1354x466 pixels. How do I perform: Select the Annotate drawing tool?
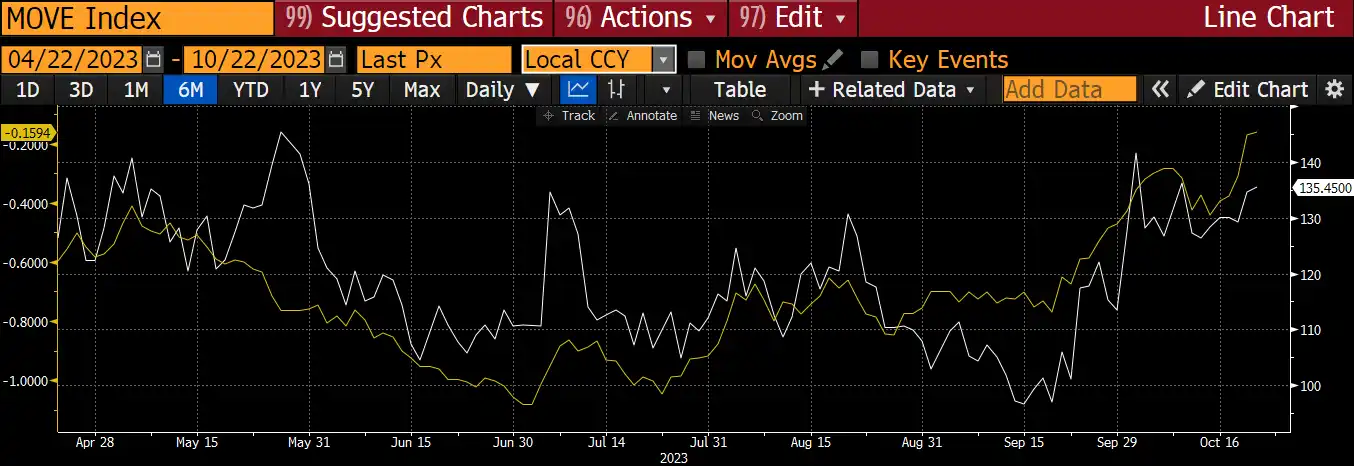click(642, 116)
